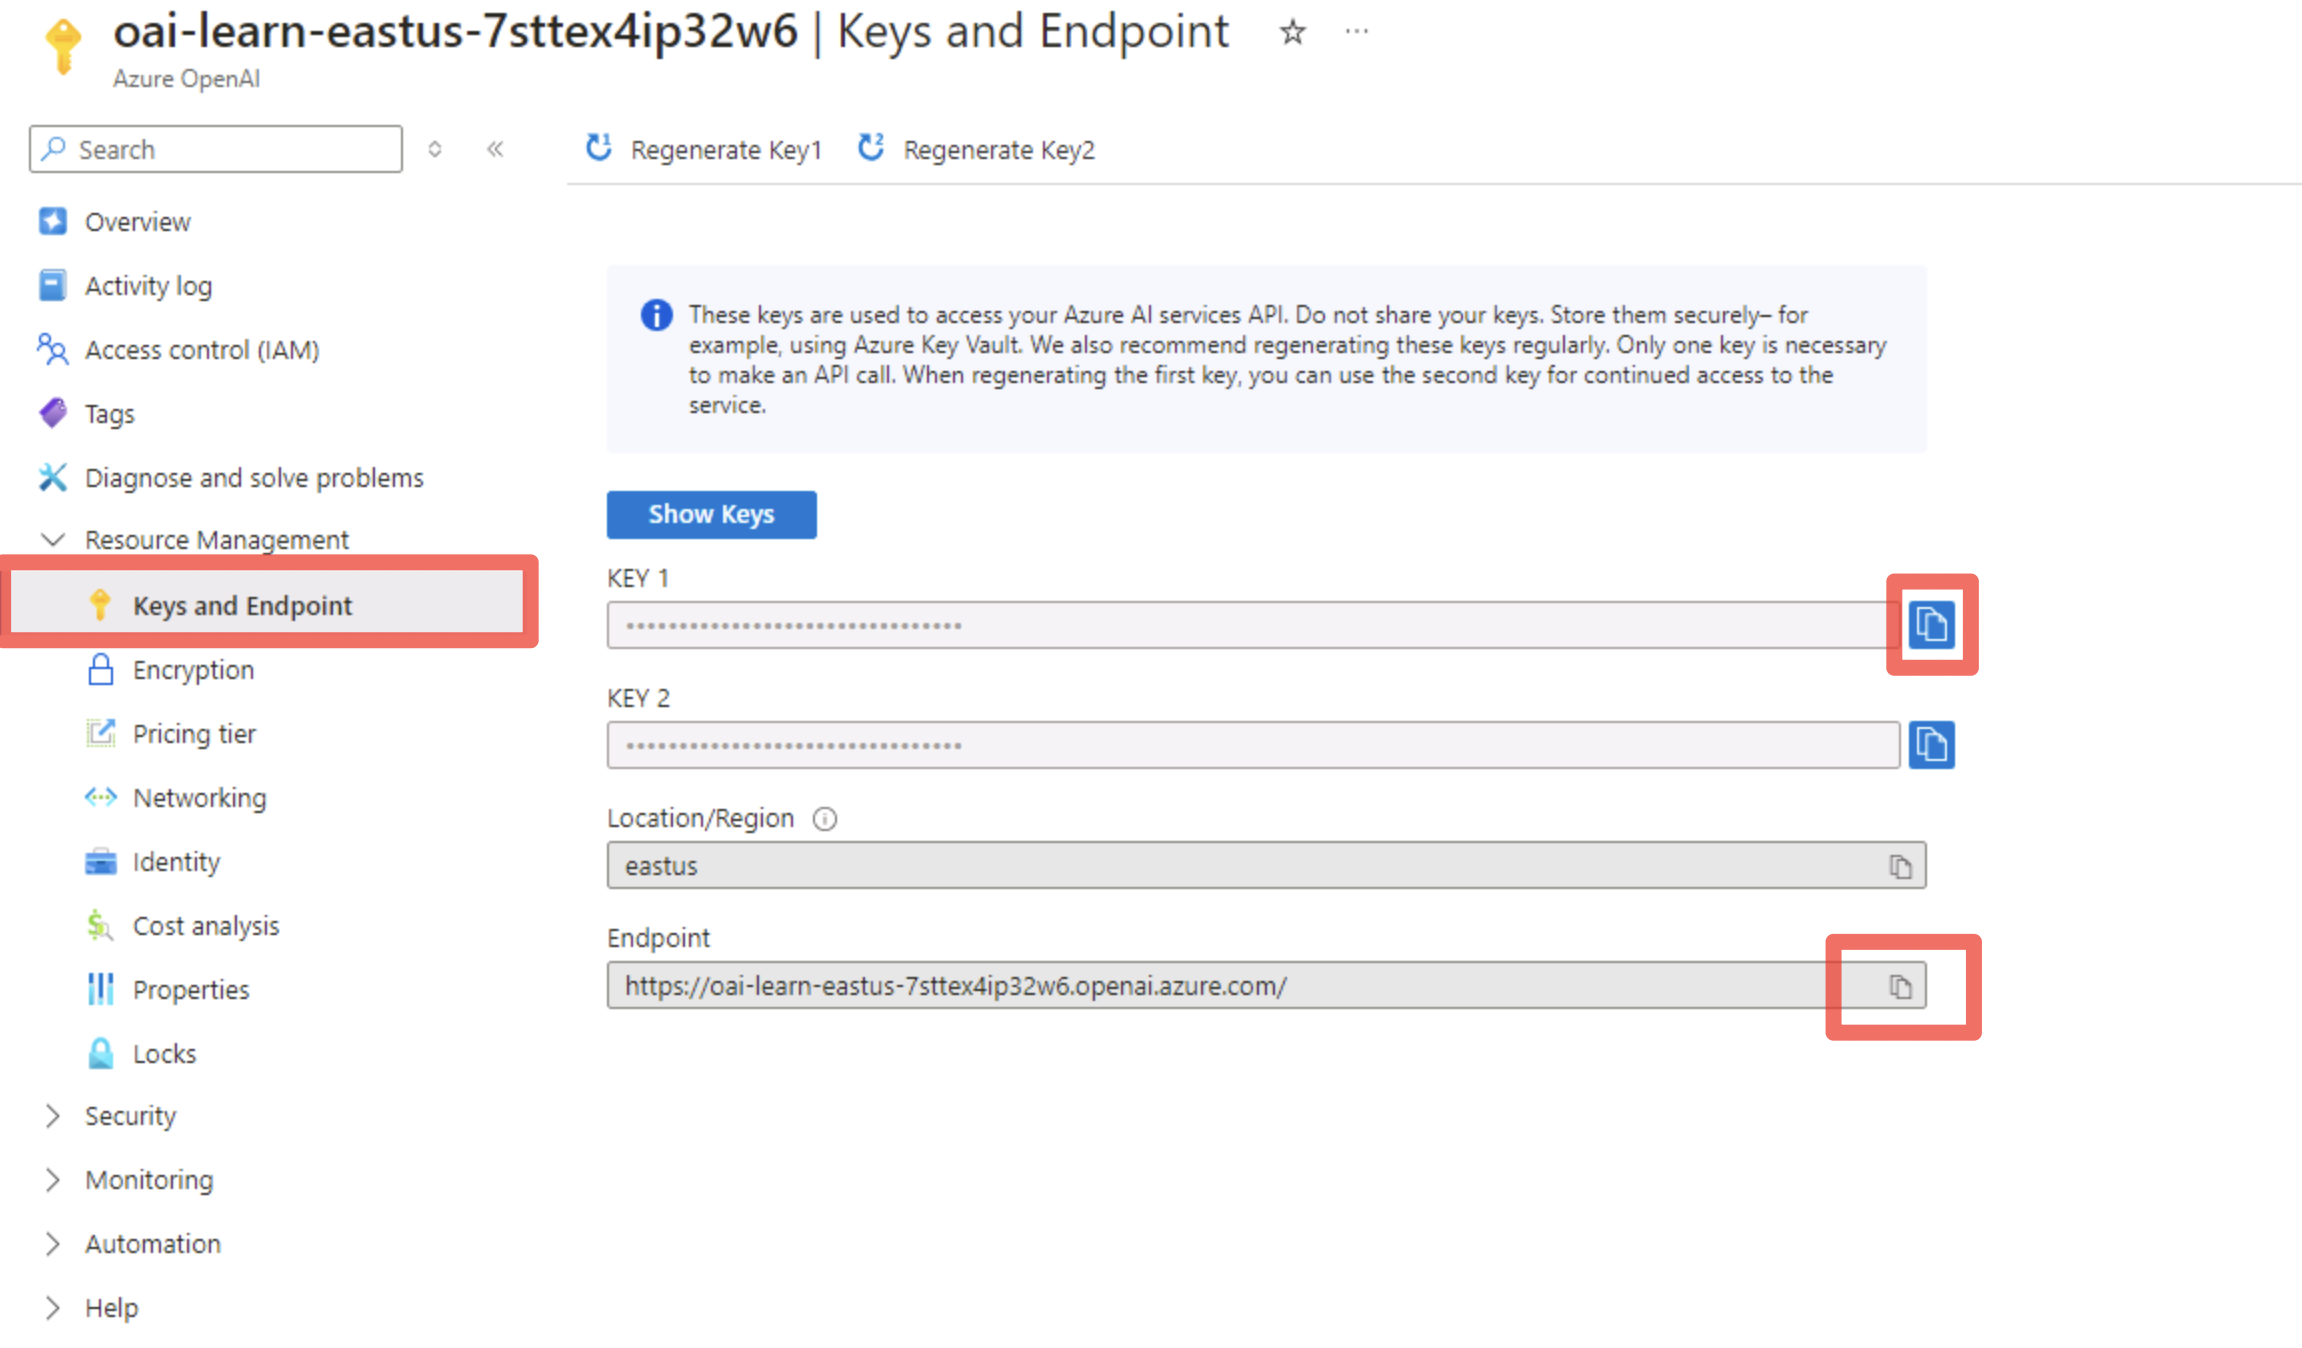Copy the Location/Region value
The width and height of the screenshot is (2302, 1348).
(1900, 866)
